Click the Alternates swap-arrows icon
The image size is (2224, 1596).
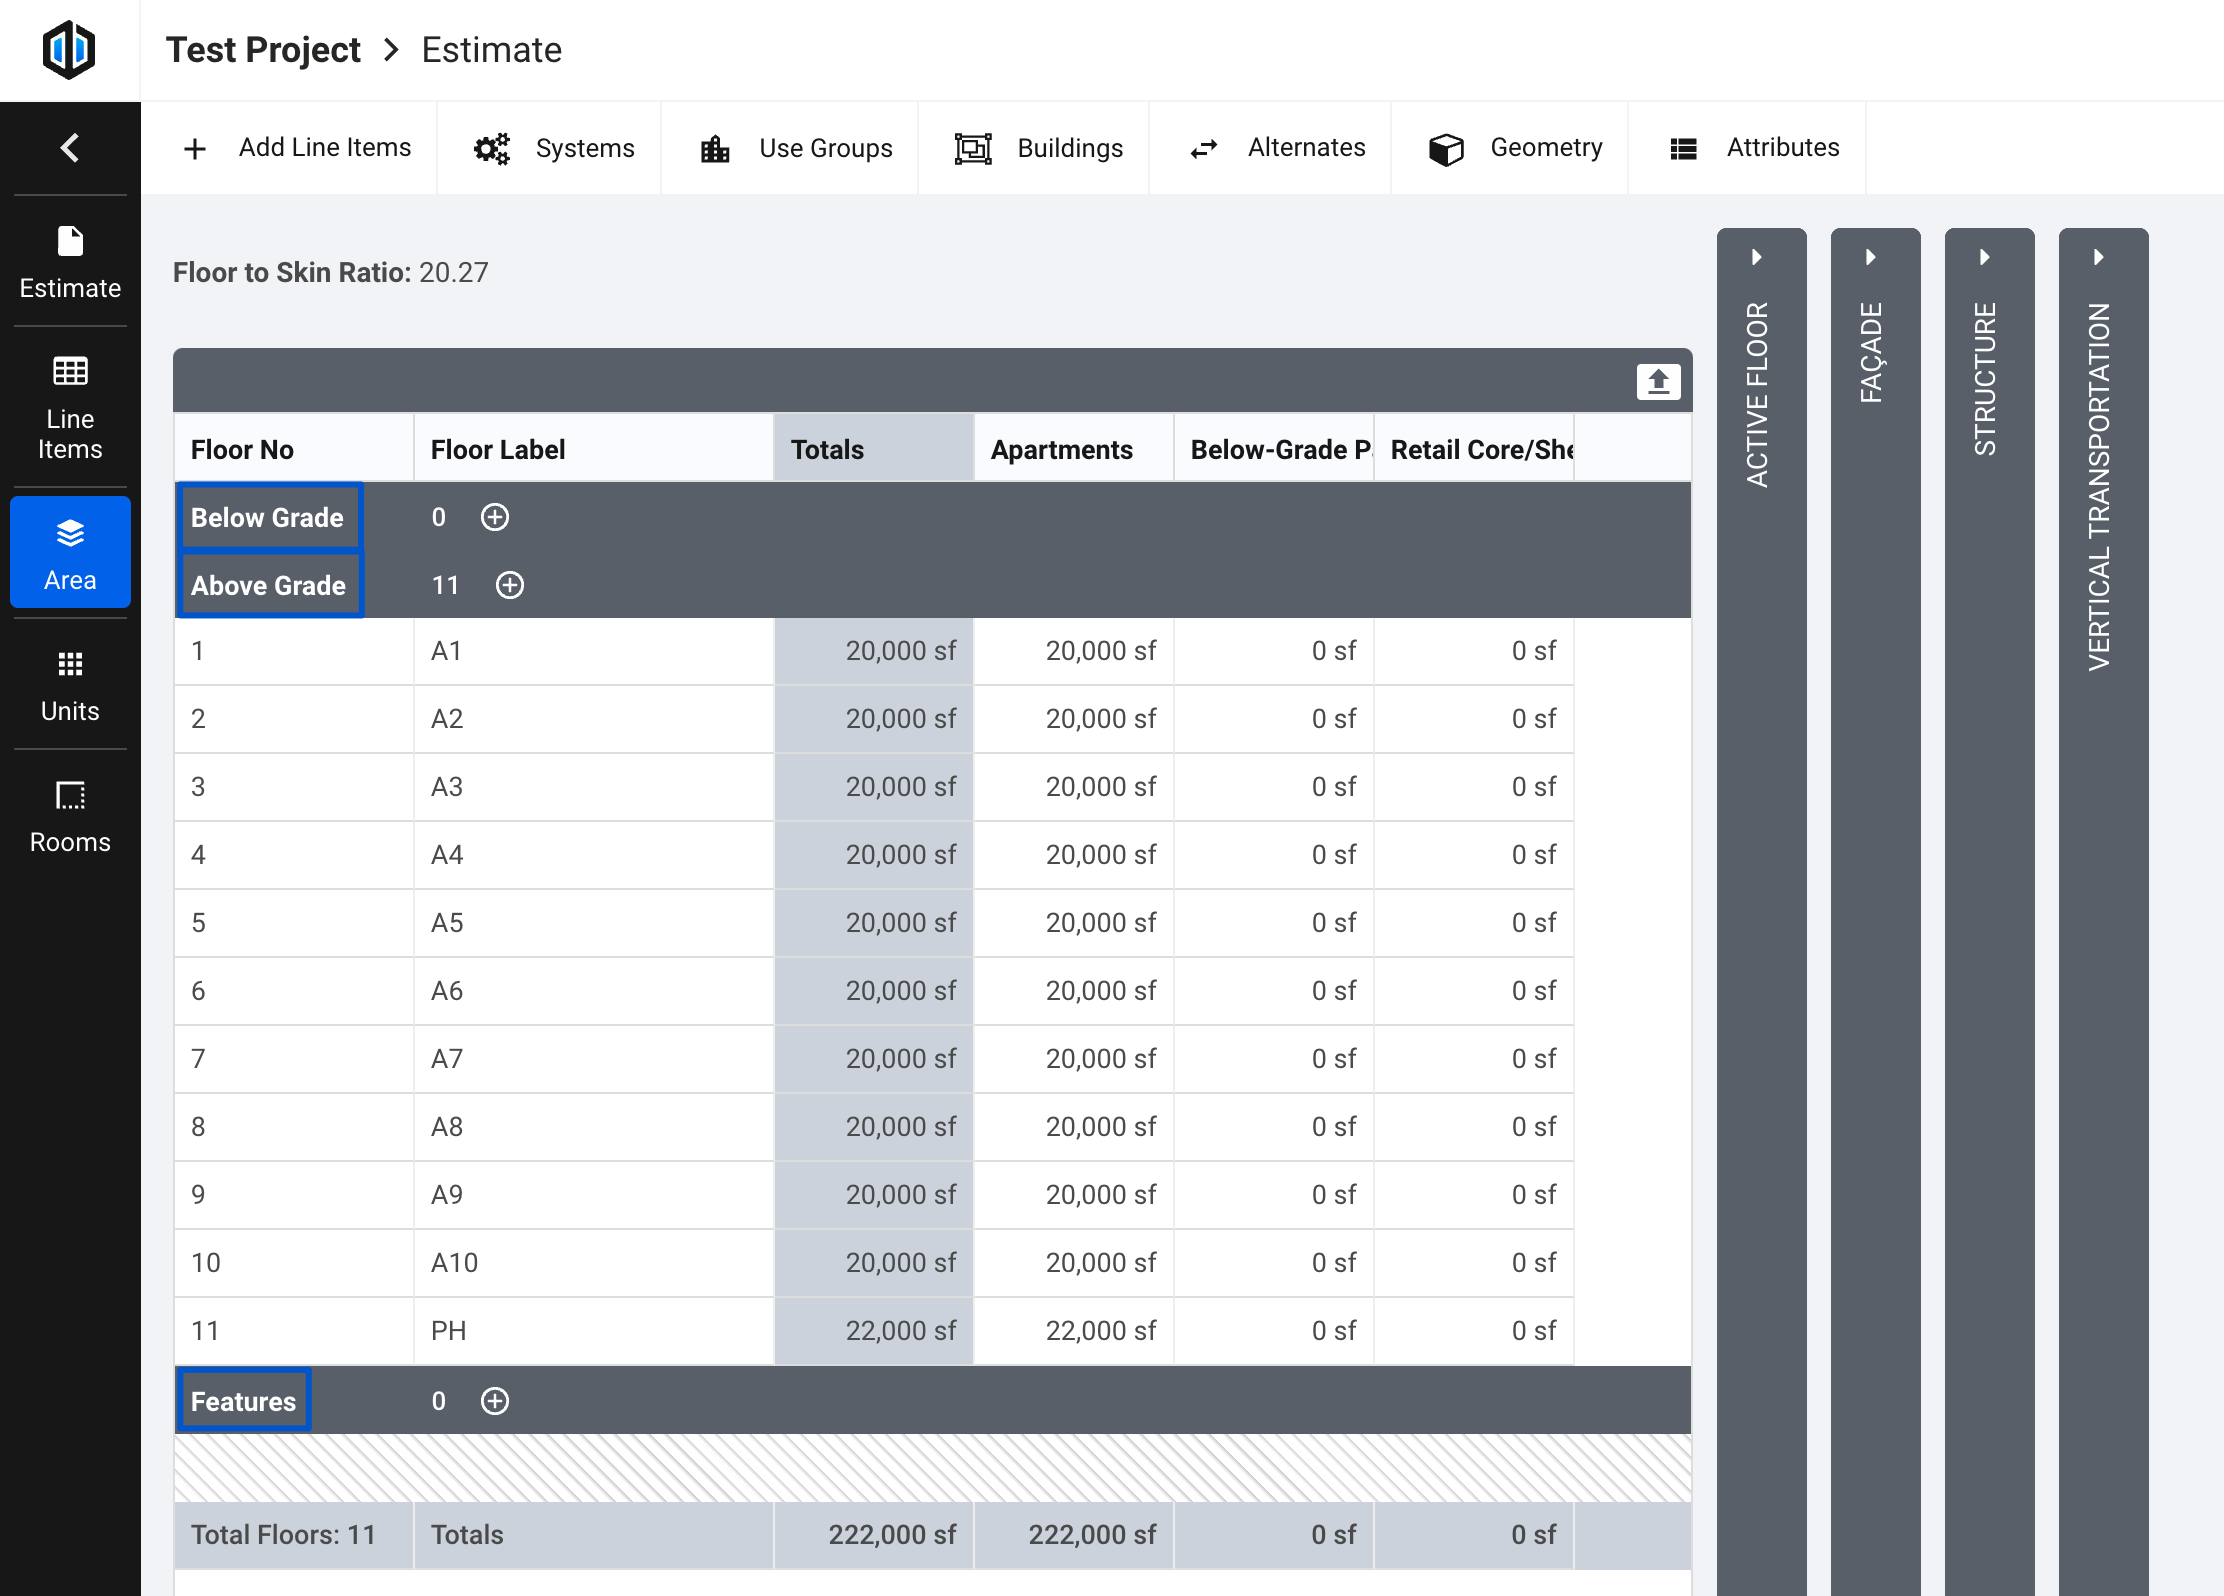pos(1203,147)
